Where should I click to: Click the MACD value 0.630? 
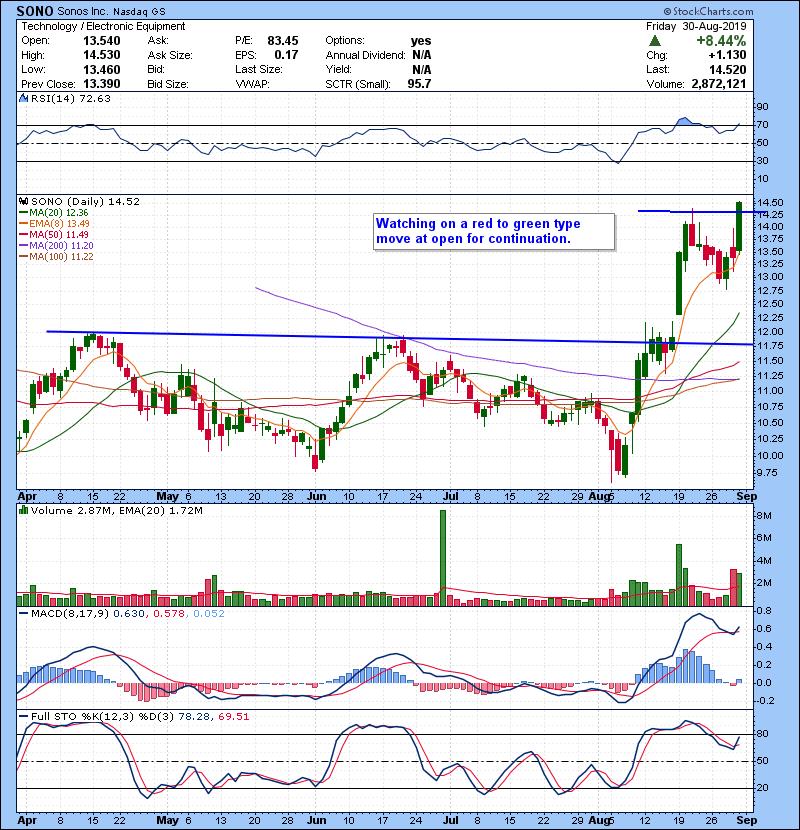tap(129, 614)
